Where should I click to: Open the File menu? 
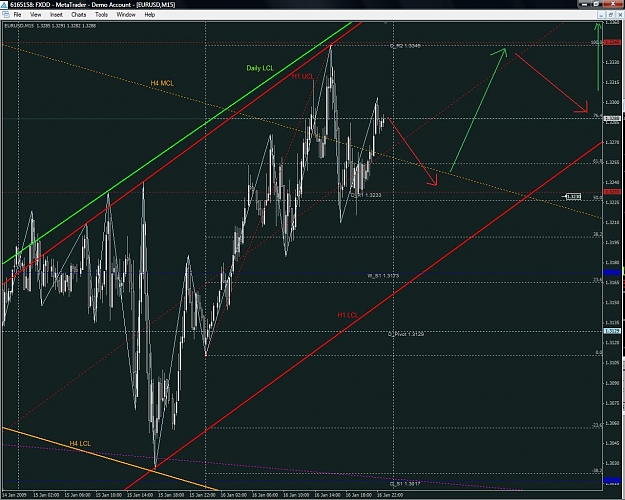18,15
